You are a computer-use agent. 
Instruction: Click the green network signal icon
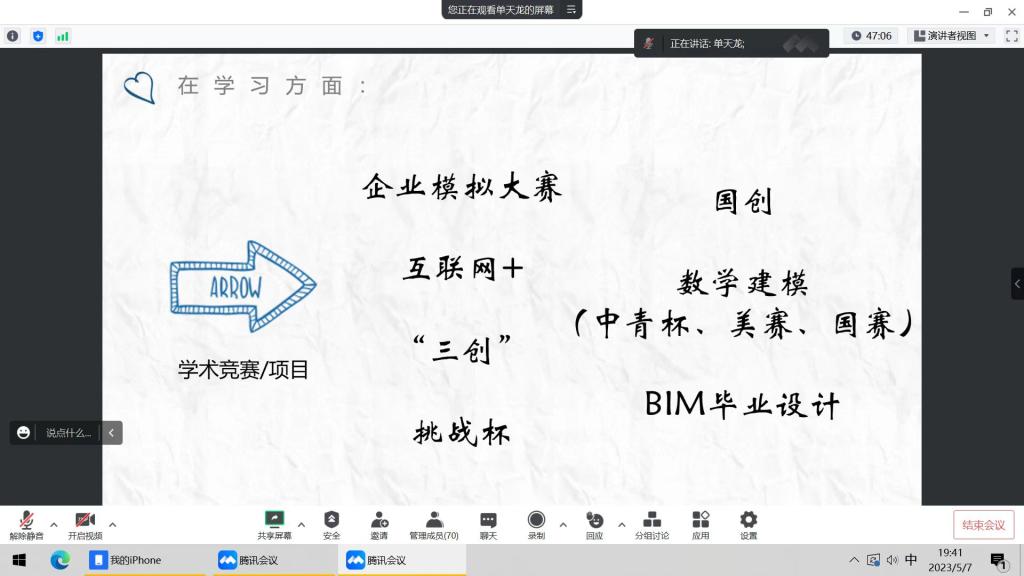coord(63,36)
